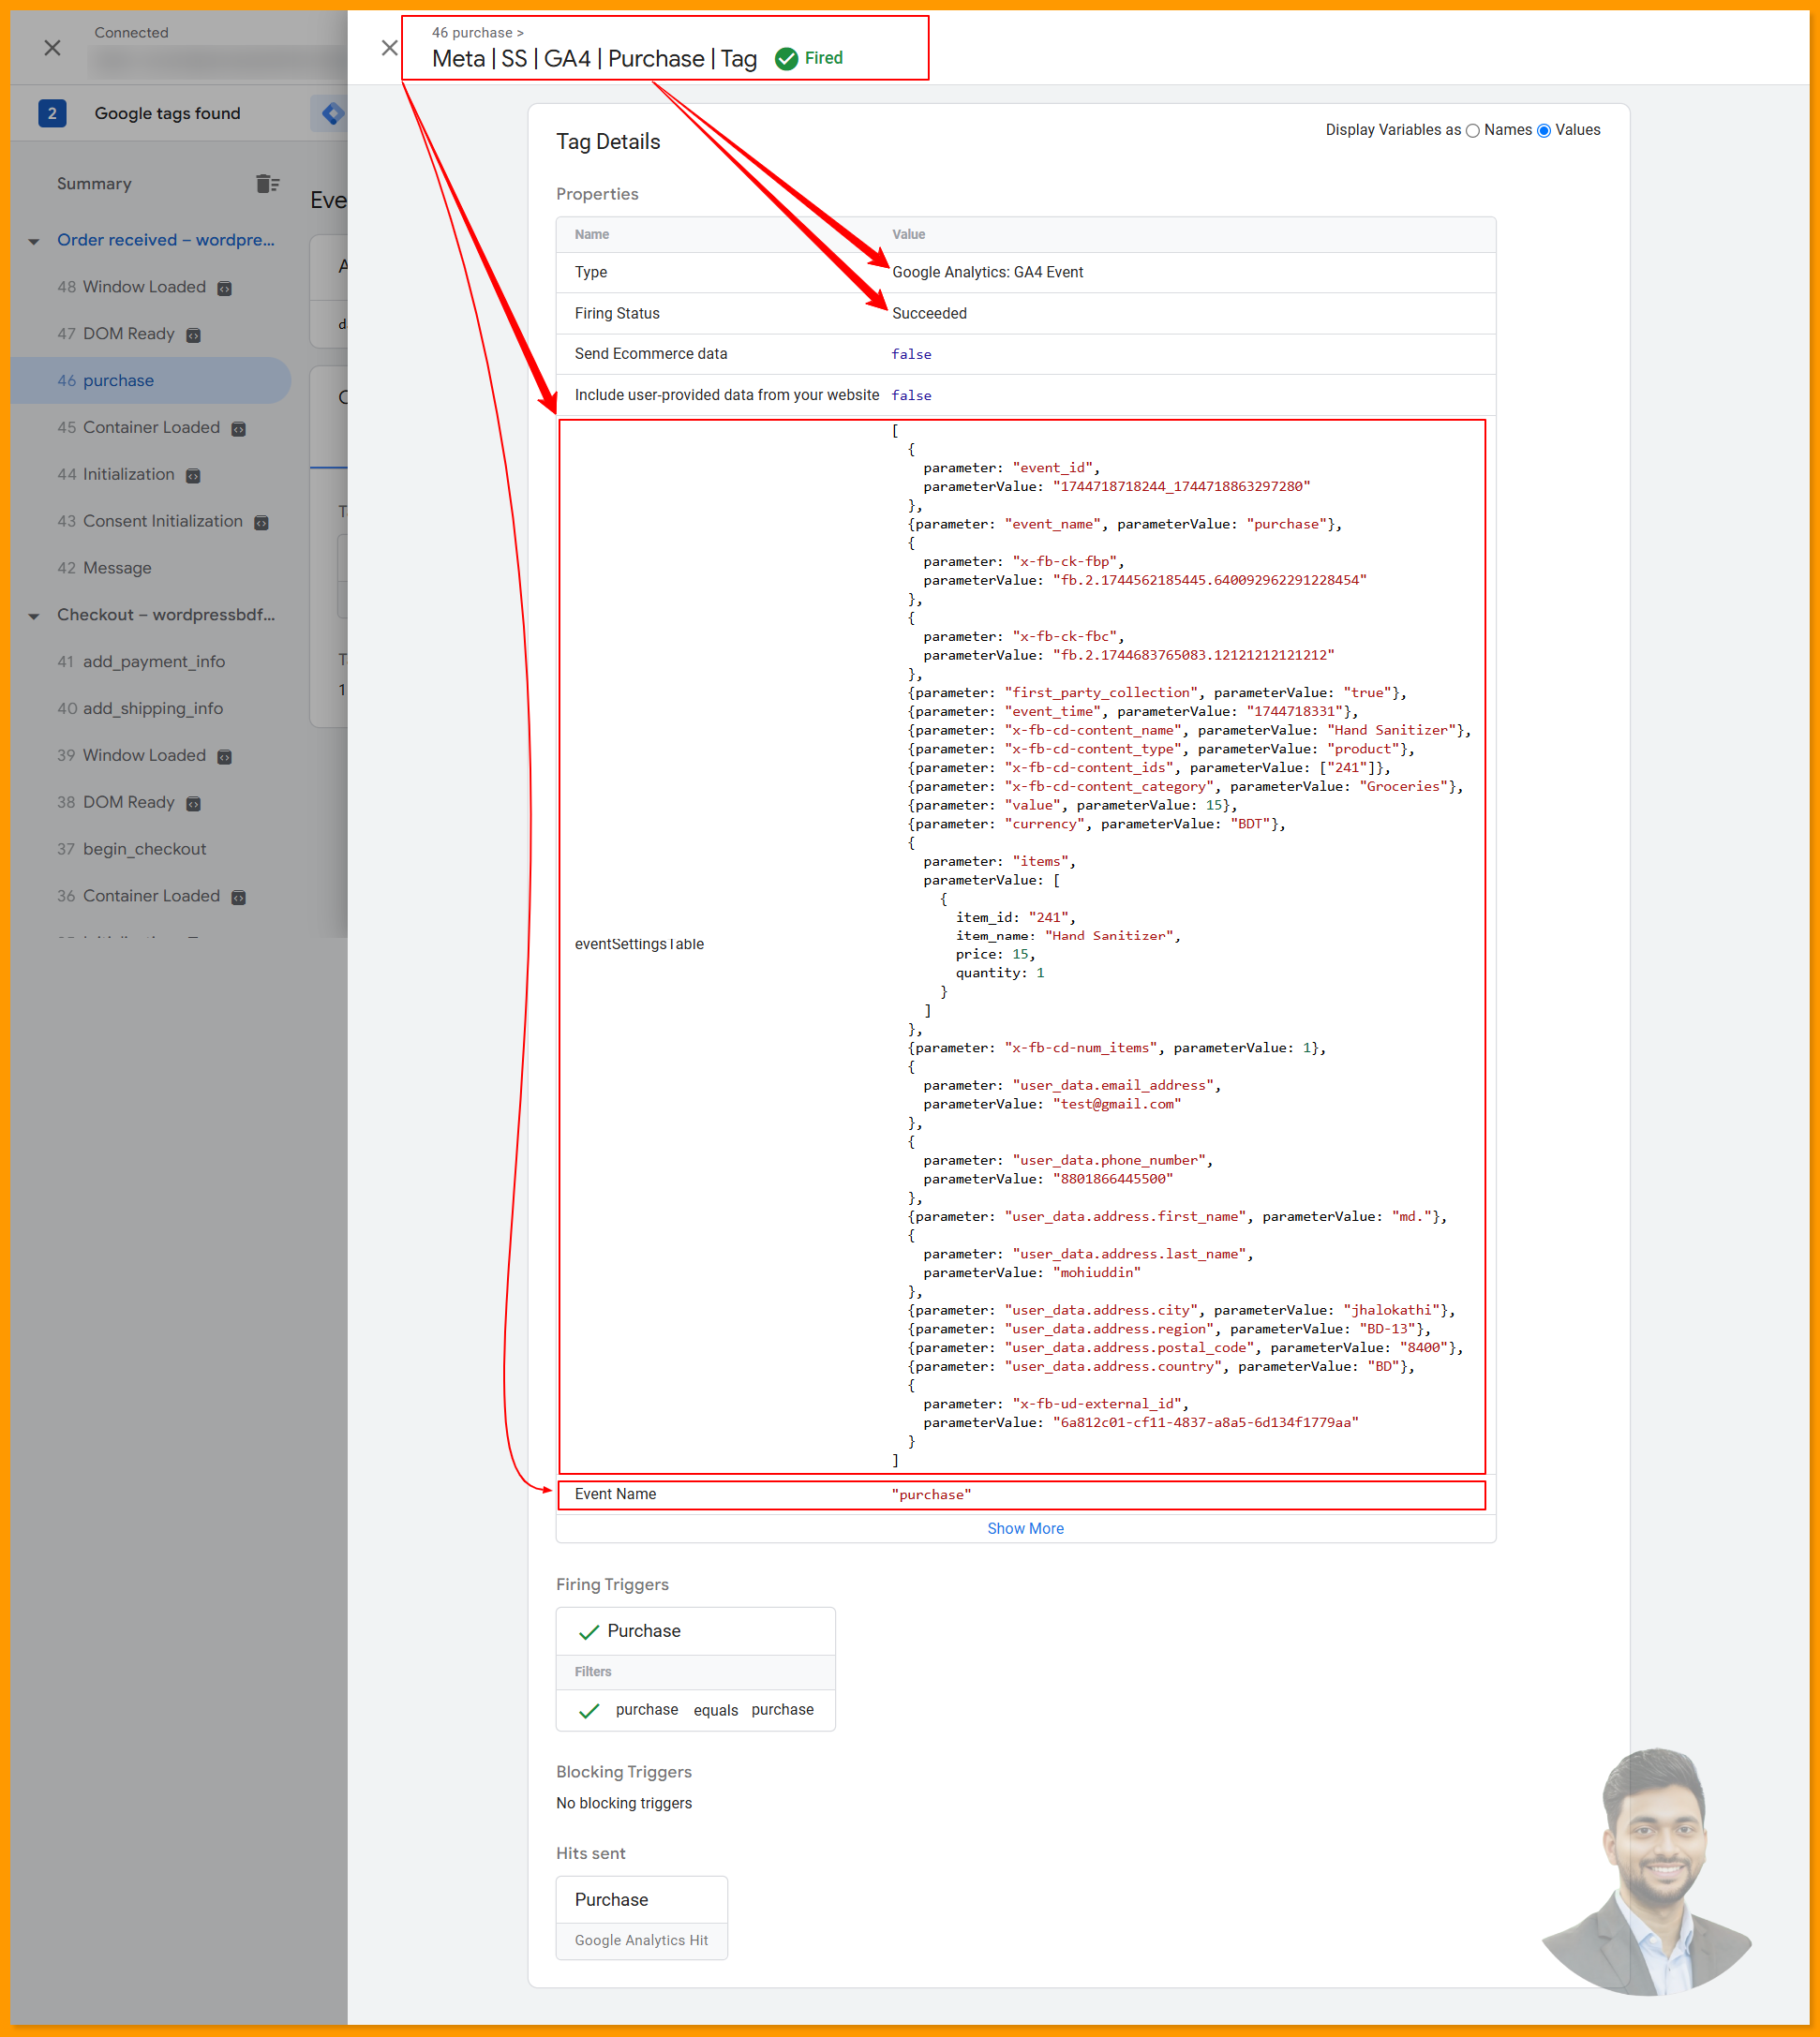1820x2037 pixels.
Task: Open the 37 begin_checkout event
Action: 144,849
